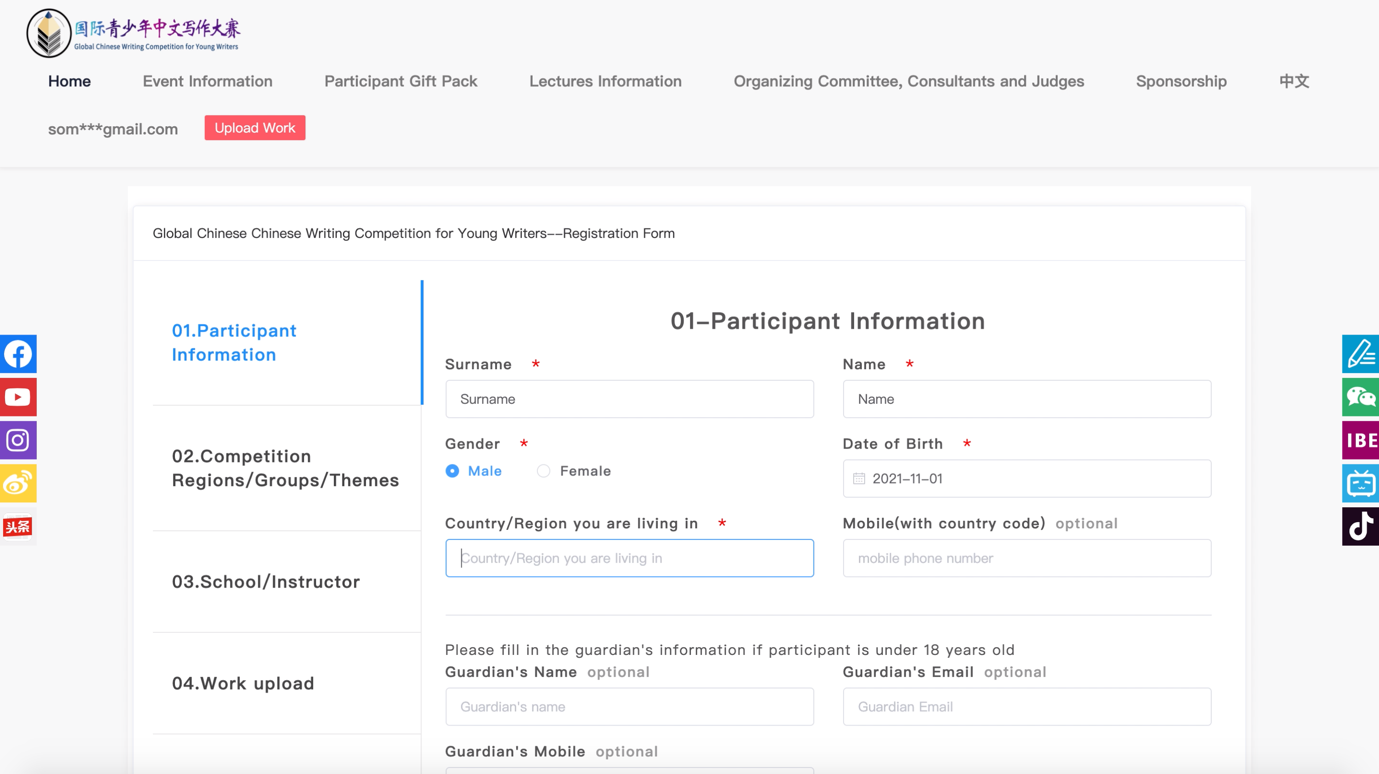
Task: Open the Instagram sidebar icon
Action: coord(18,440)
